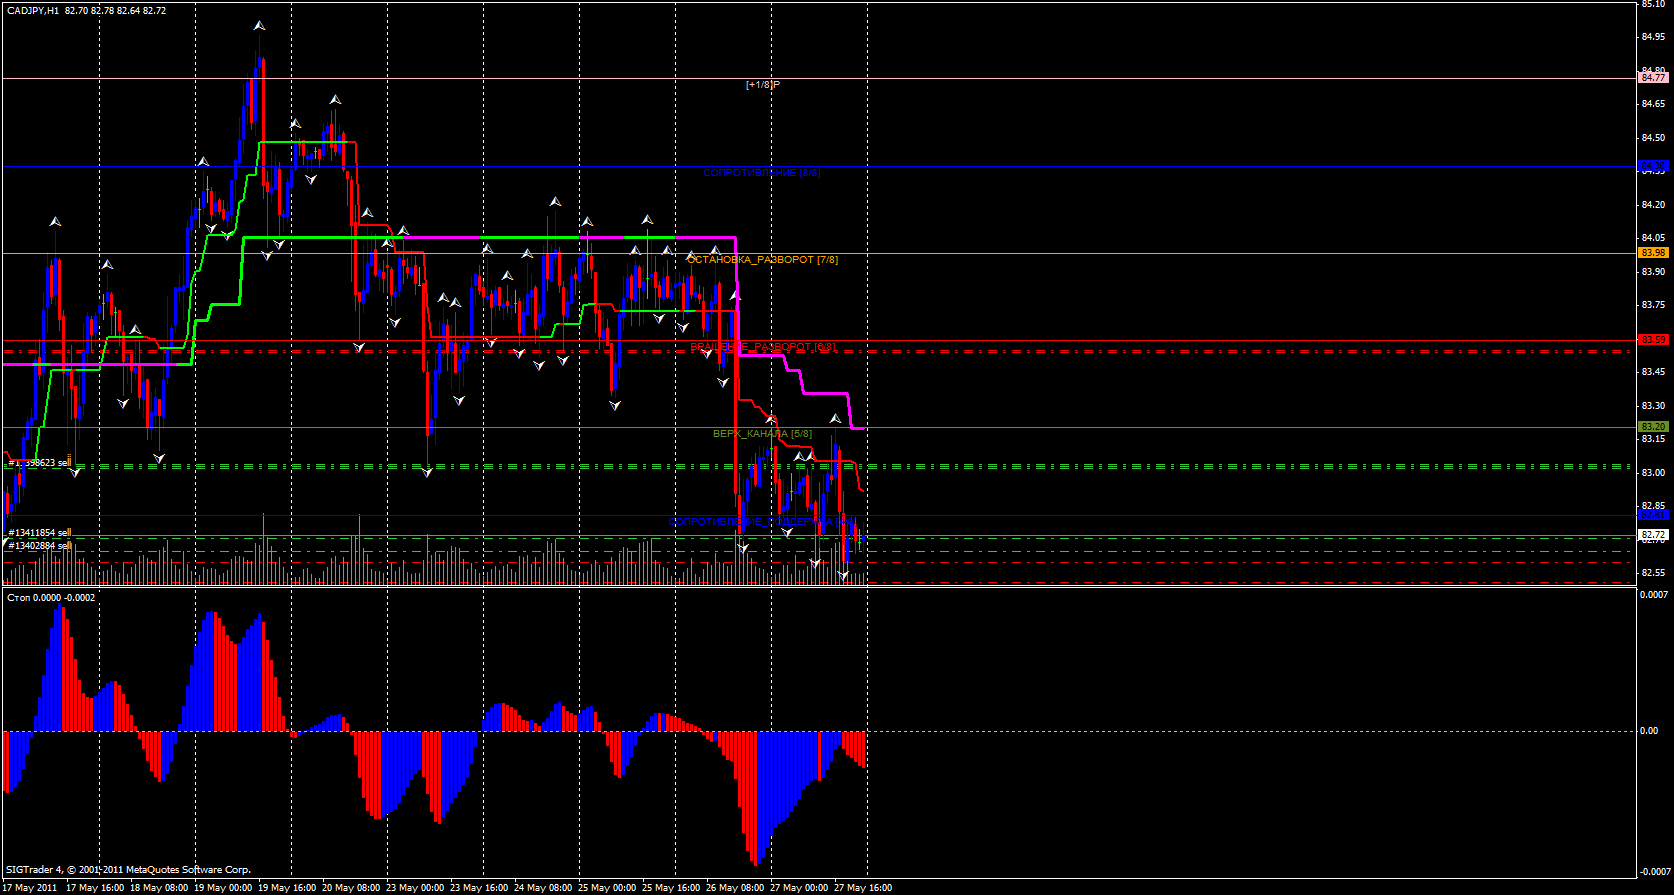Click the 23 May 16:00 time label

coord(479,888)
